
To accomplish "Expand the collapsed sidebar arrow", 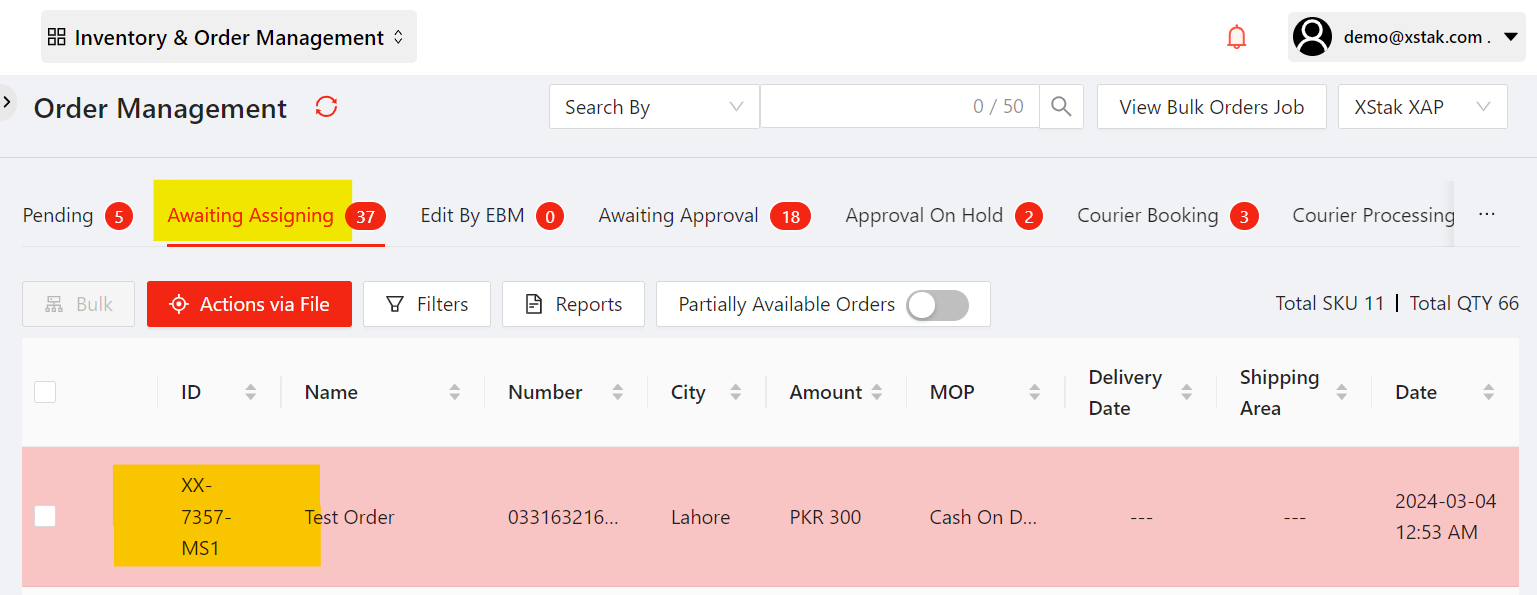I will (x=7, y=101).
